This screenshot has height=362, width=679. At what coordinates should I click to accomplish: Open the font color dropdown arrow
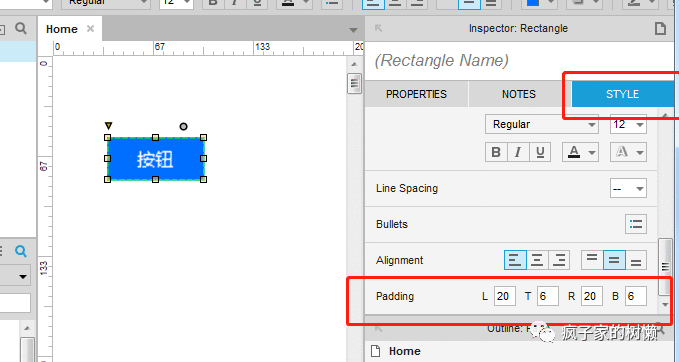click(592, 152)
